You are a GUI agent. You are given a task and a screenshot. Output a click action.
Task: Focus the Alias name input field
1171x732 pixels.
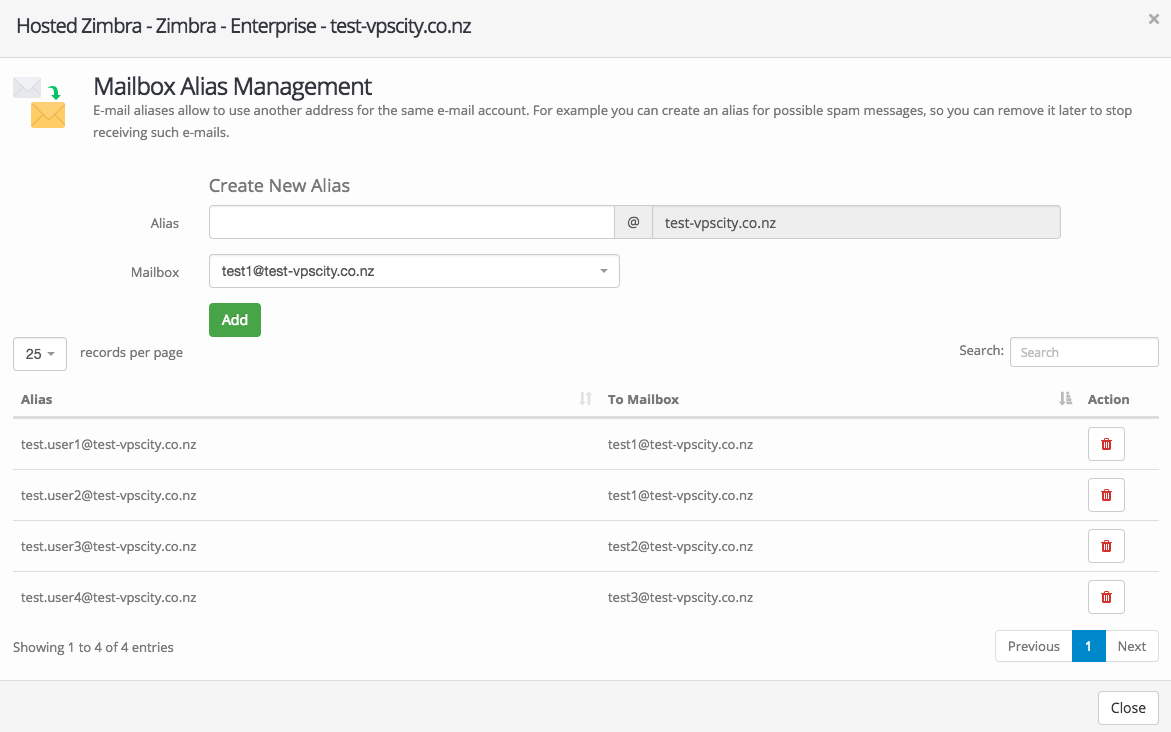tap(411, 223)
